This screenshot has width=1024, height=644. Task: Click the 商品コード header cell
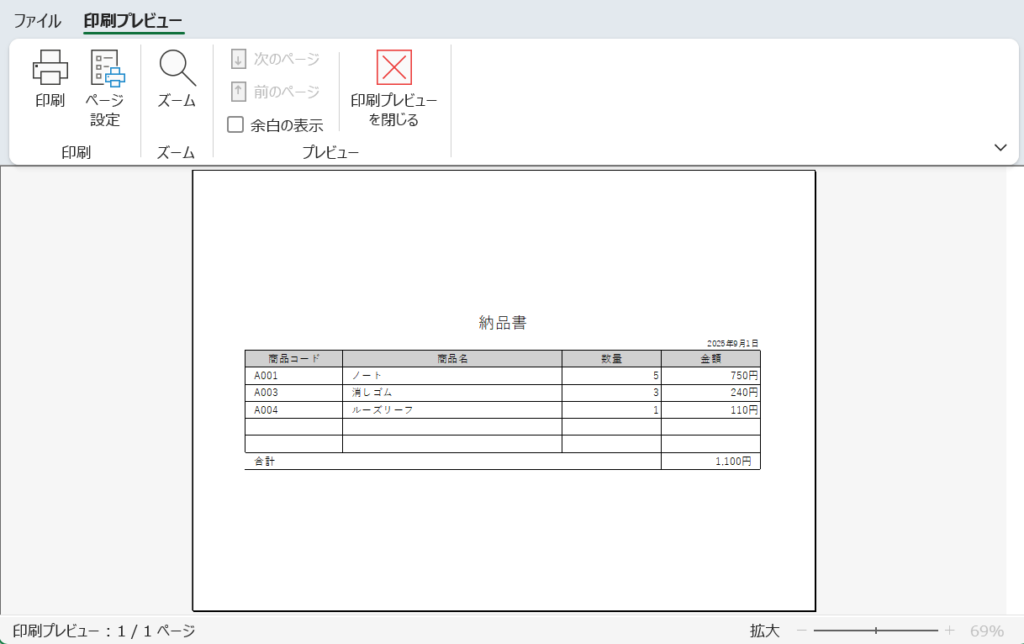click(x=294, y=359)
